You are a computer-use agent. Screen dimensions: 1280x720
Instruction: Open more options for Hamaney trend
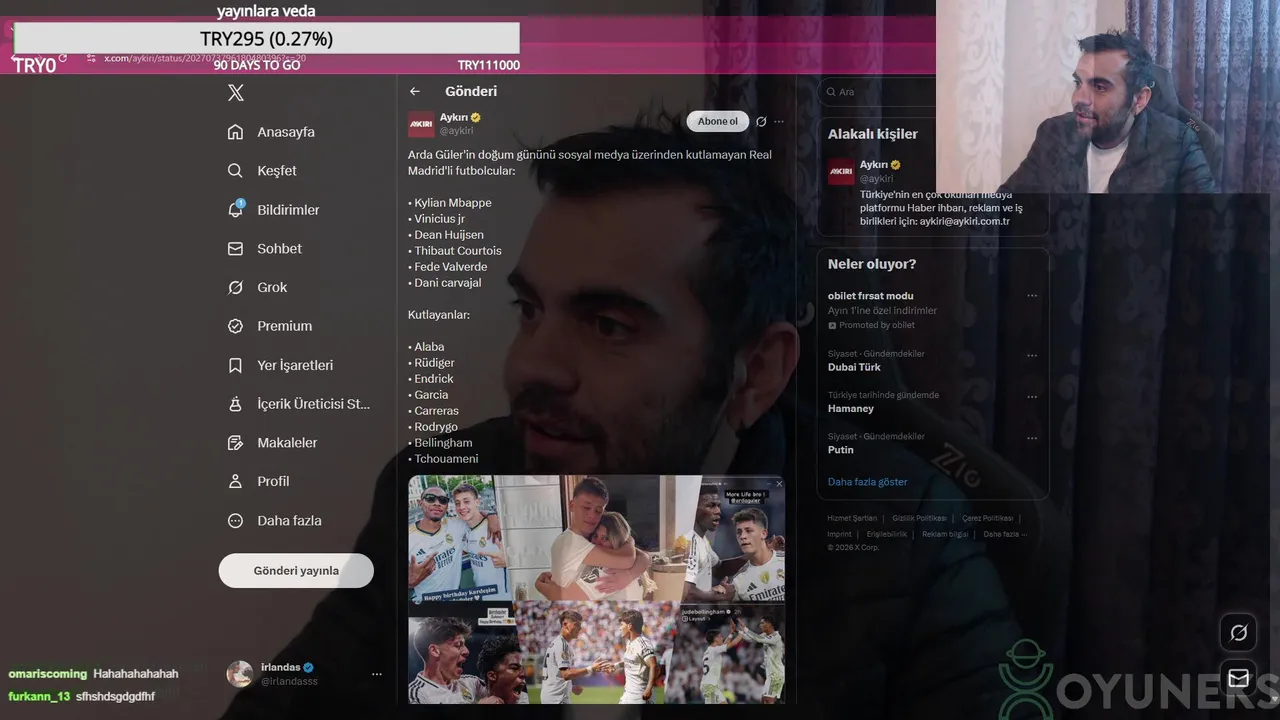1032,397
